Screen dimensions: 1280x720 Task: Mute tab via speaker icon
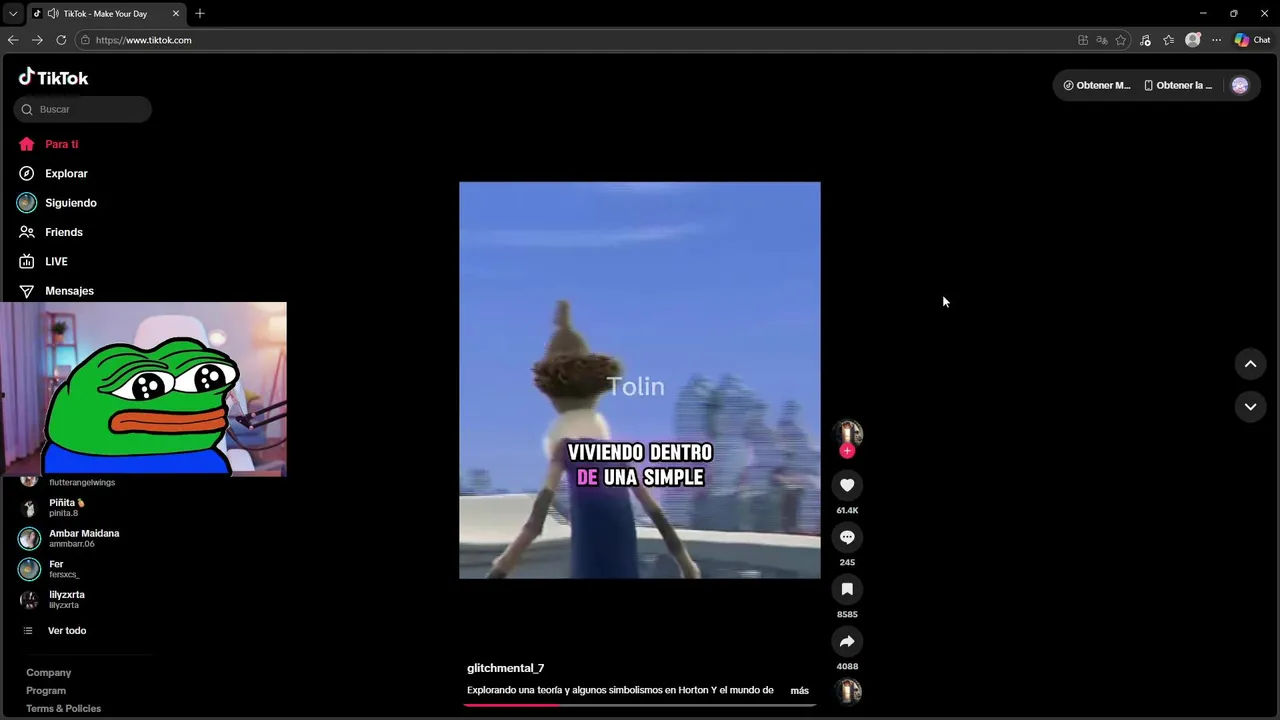coord(52,13)
